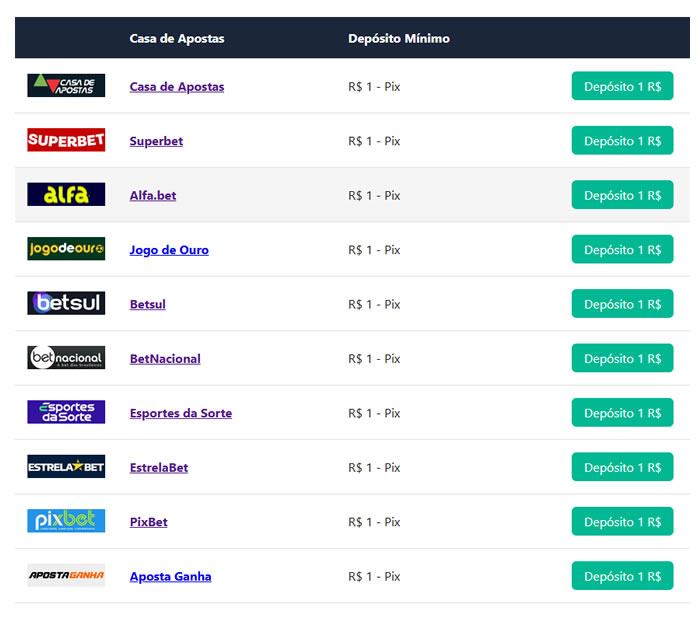
Task: Click the Casa de Apostas logo
Action: click(x=66, y=85)
